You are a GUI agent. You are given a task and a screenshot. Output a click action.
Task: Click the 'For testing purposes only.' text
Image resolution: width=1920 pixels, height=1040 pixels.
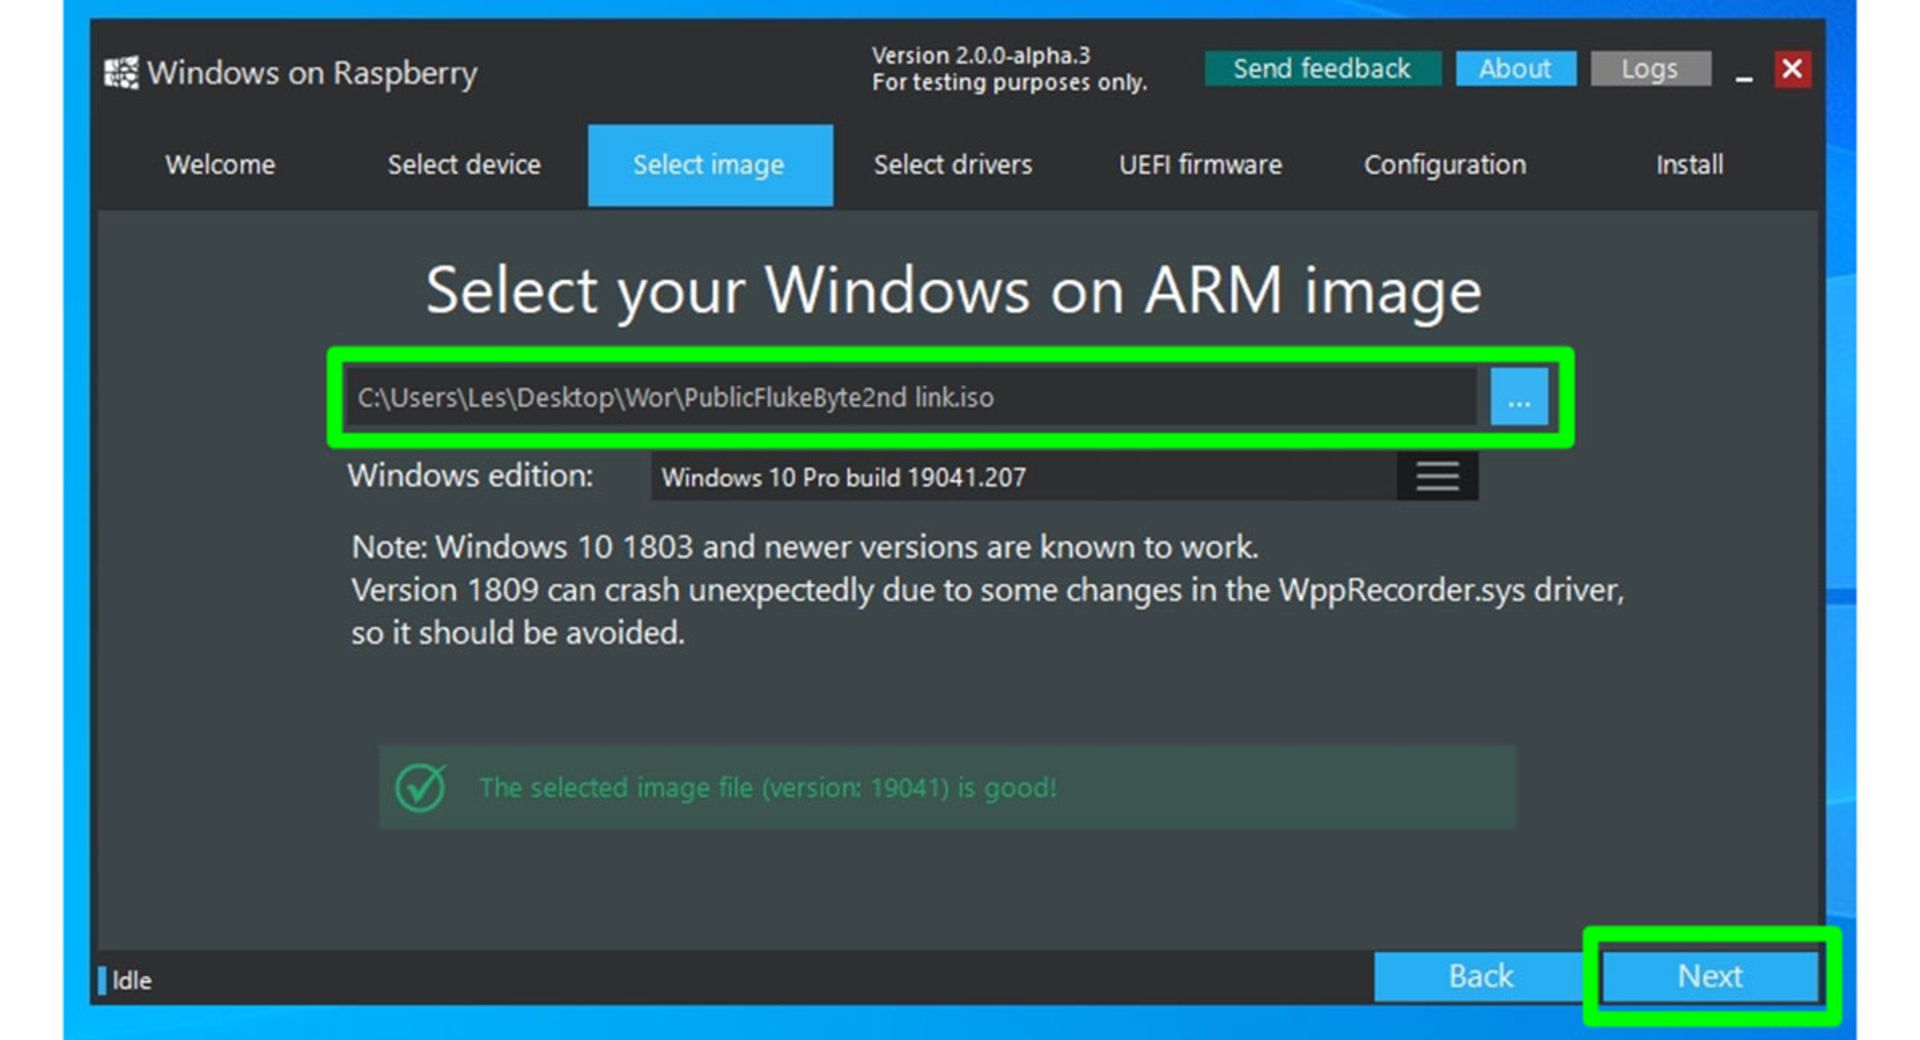[x=1009, y=82]
